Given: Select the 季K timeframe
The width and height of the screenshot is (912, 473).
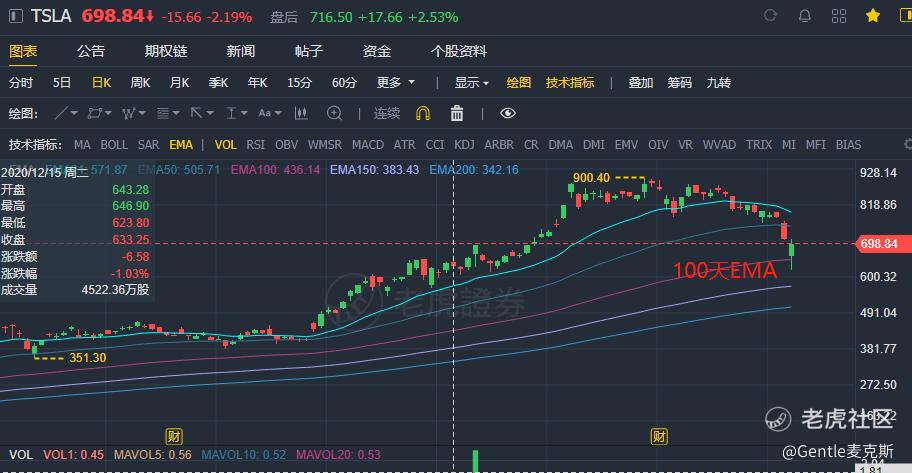Looking at the screenshot, I should coord(218,83).
